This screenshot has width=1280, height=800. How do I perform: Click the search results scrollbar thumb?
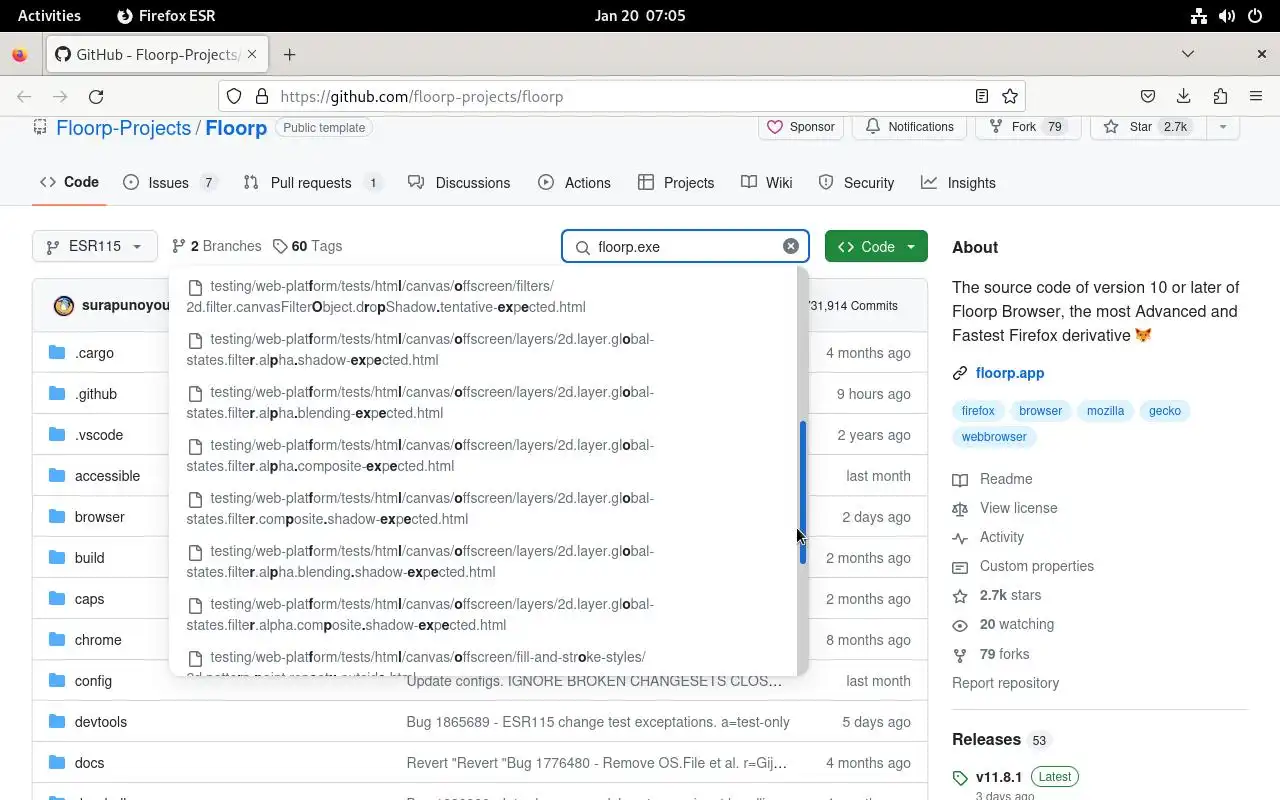(802, 492)
